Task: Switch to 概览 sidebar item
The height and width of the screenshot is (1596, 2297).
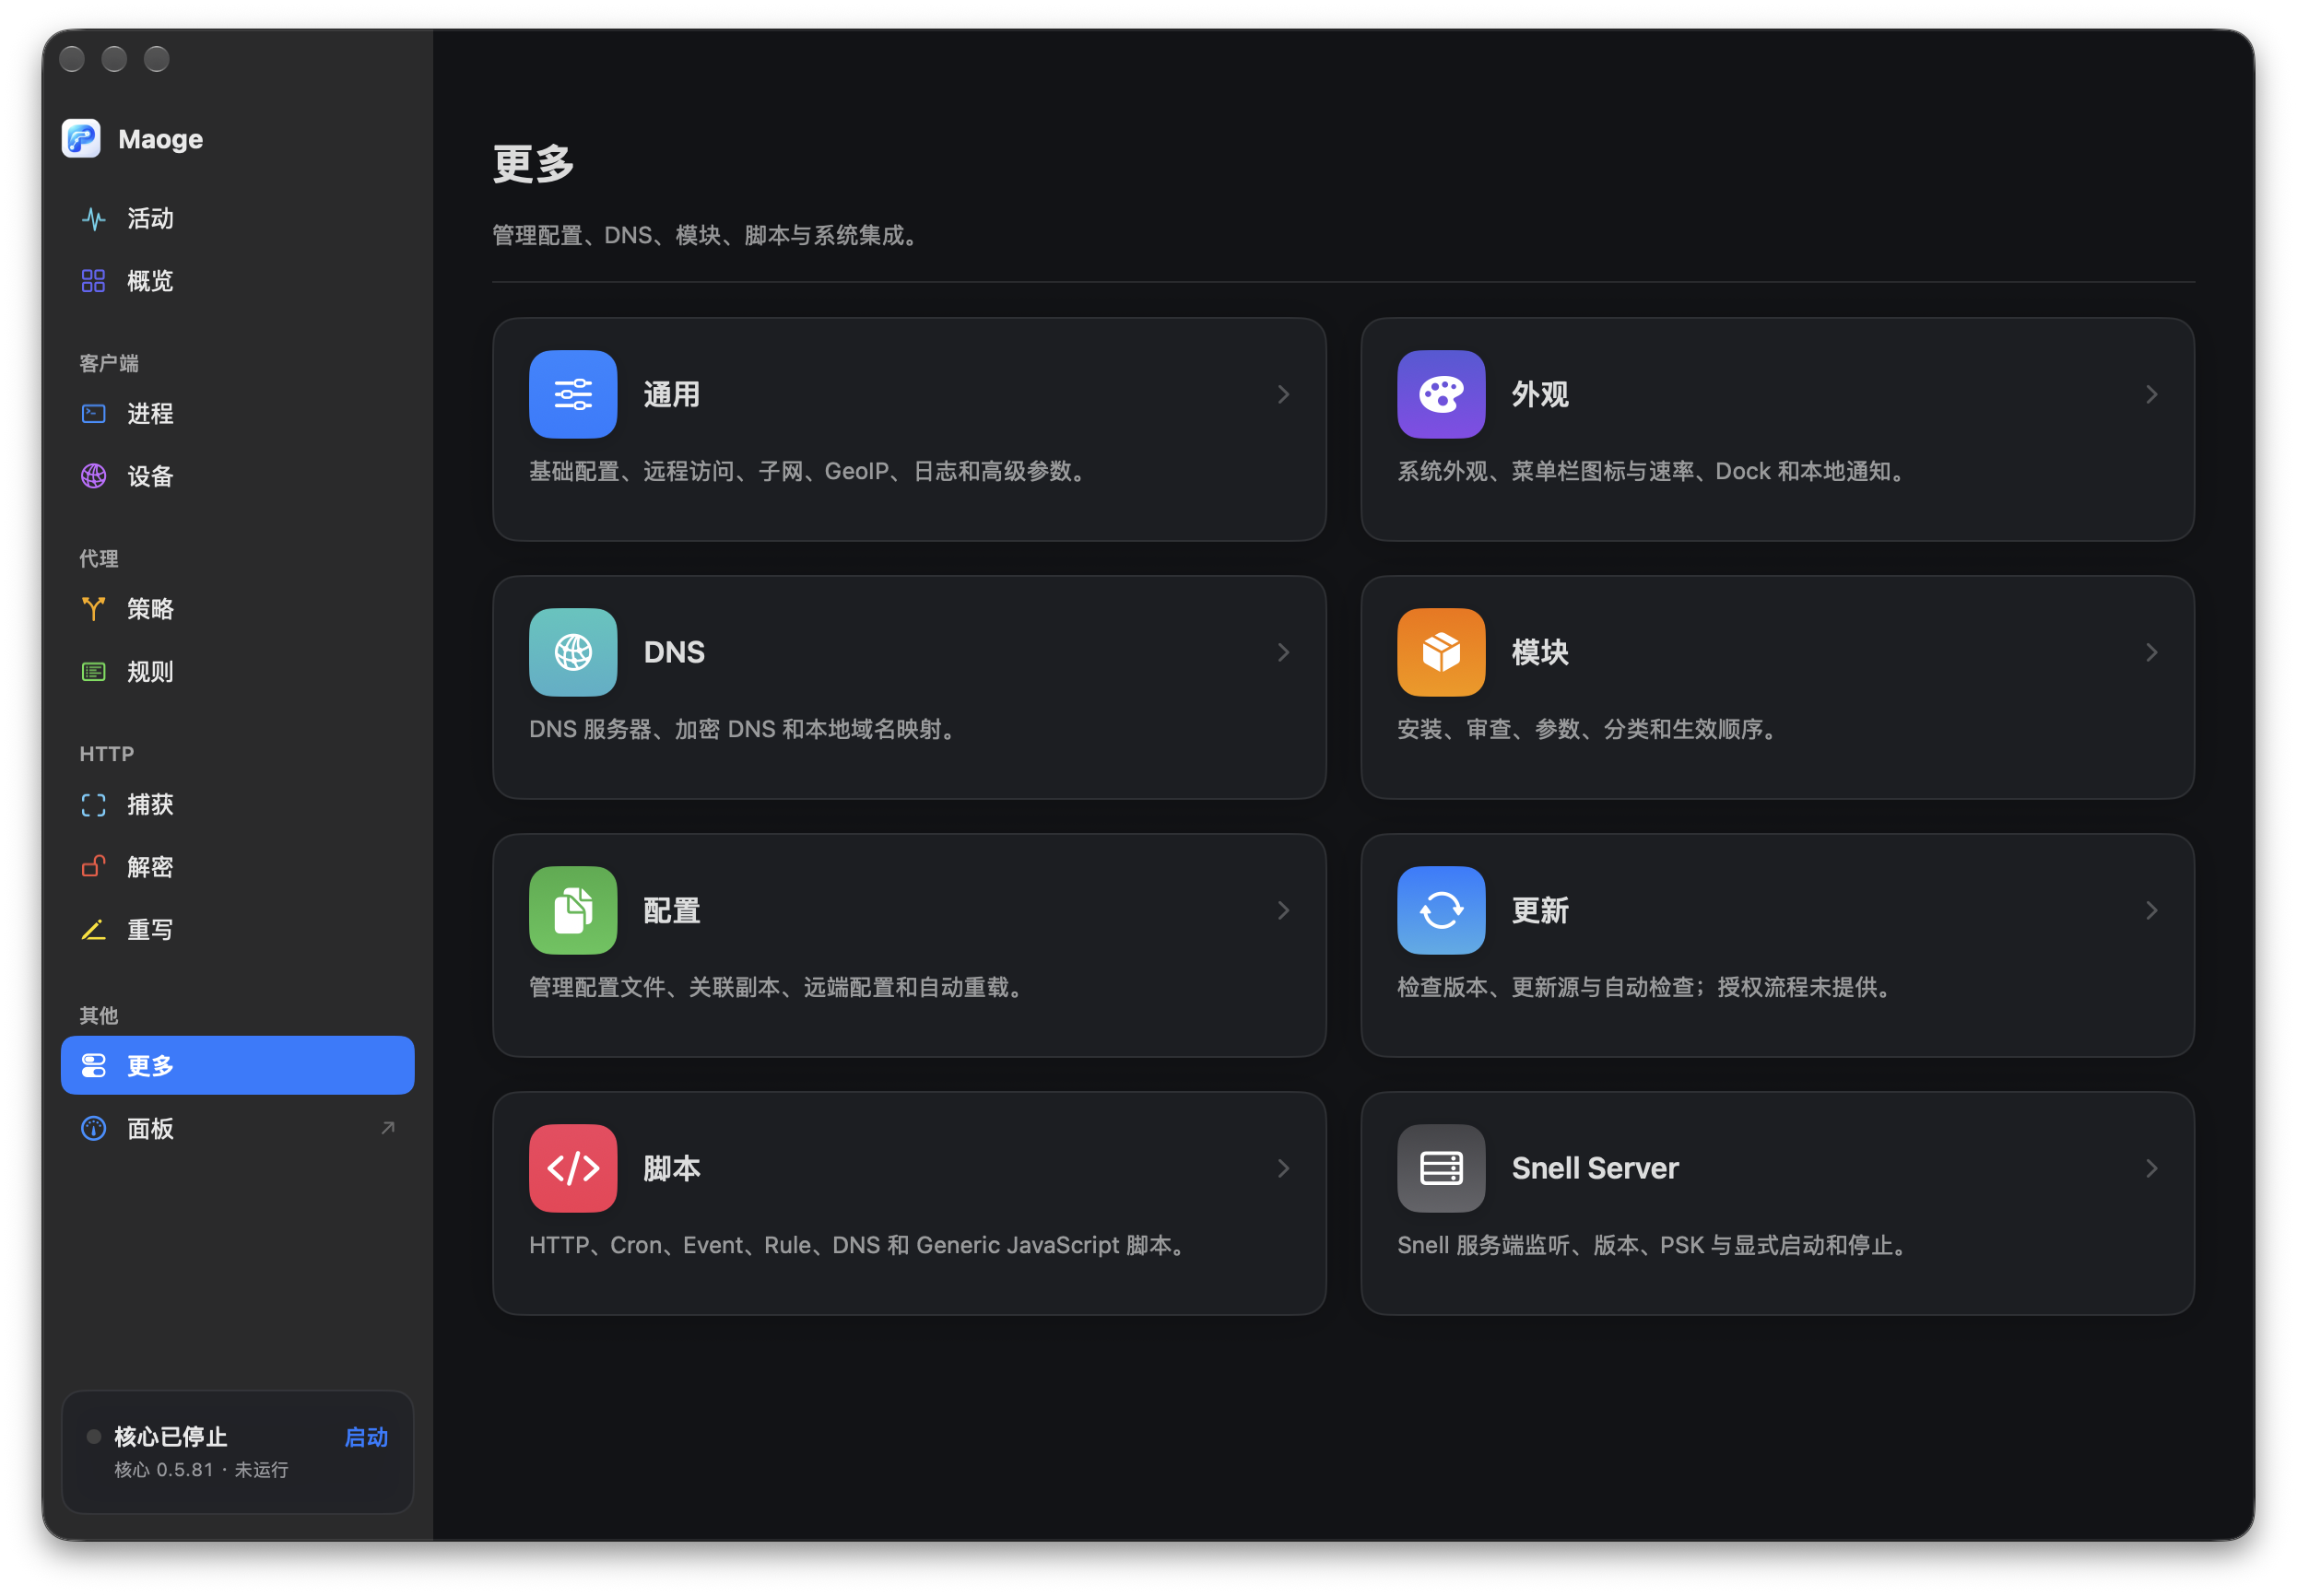Action: (x=237, y=281)
